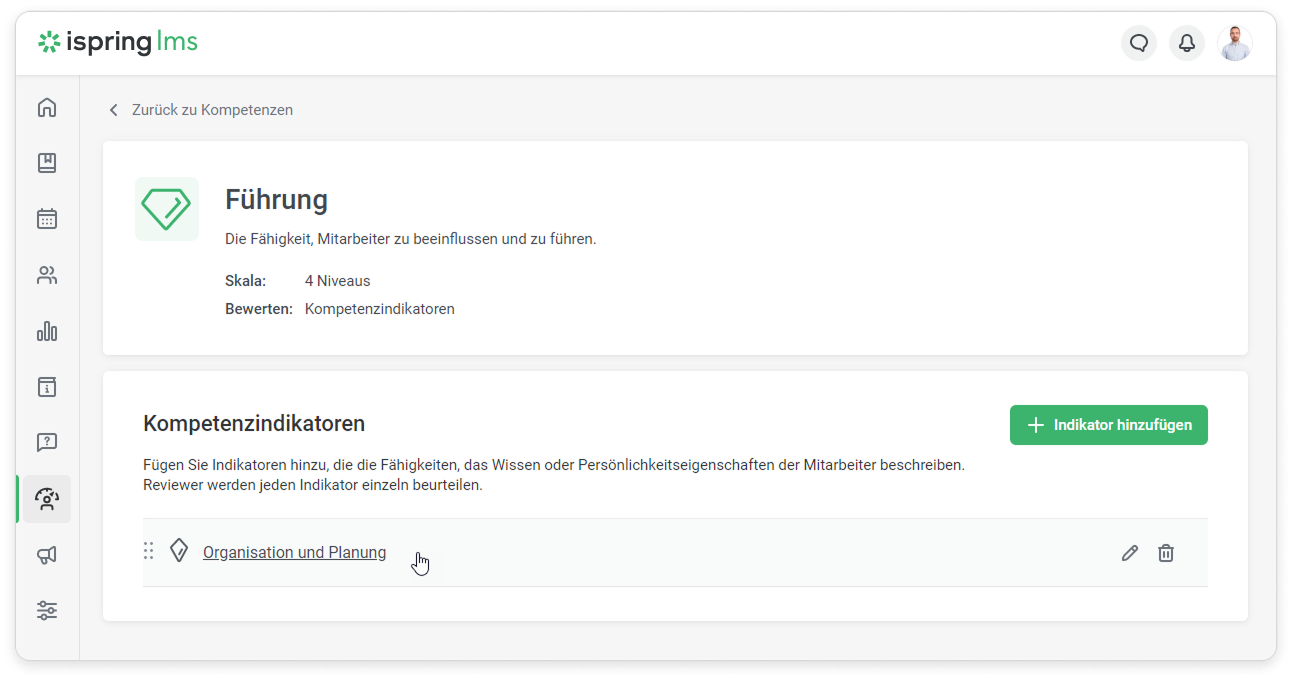Open the courses book icon in sidebar
The image size is (1292, 680).
click(47, 163)
